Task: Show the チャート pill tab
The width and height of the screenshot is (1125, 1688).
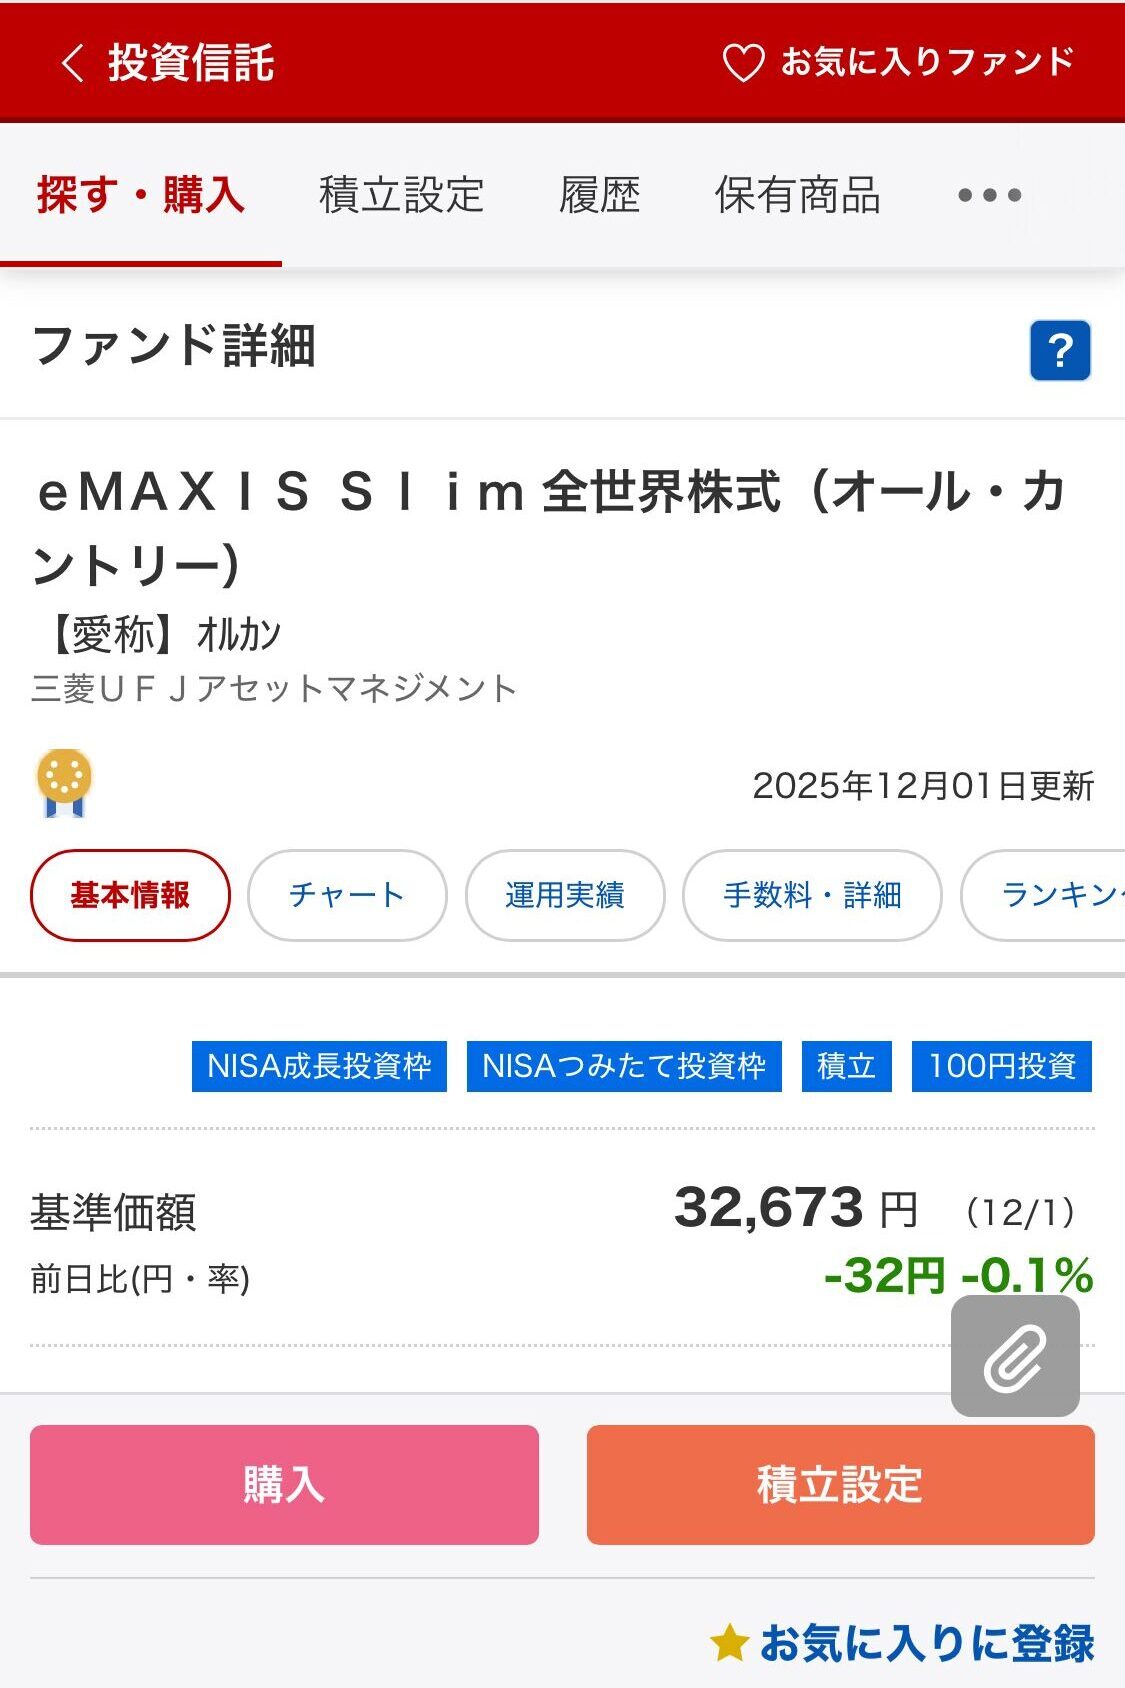Action: coord(347,895)
